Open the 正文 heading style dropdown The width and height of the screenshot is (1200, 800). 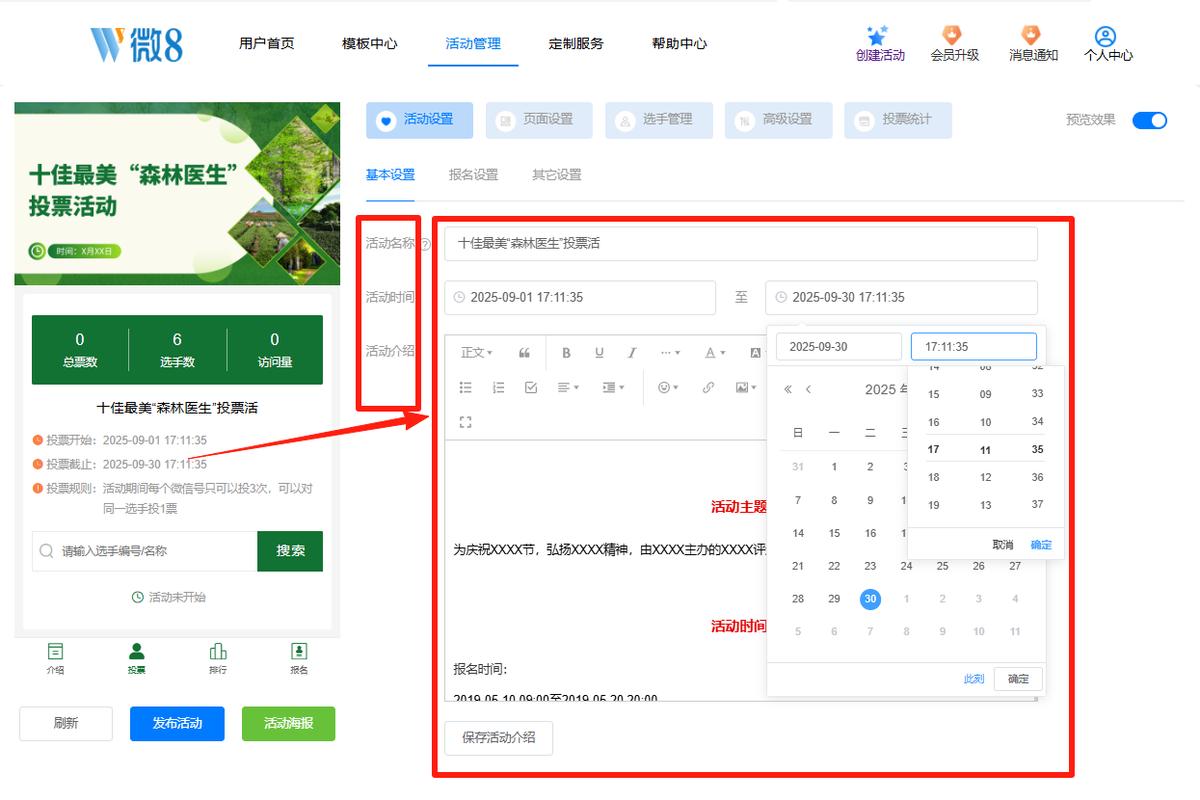point(475,353)
